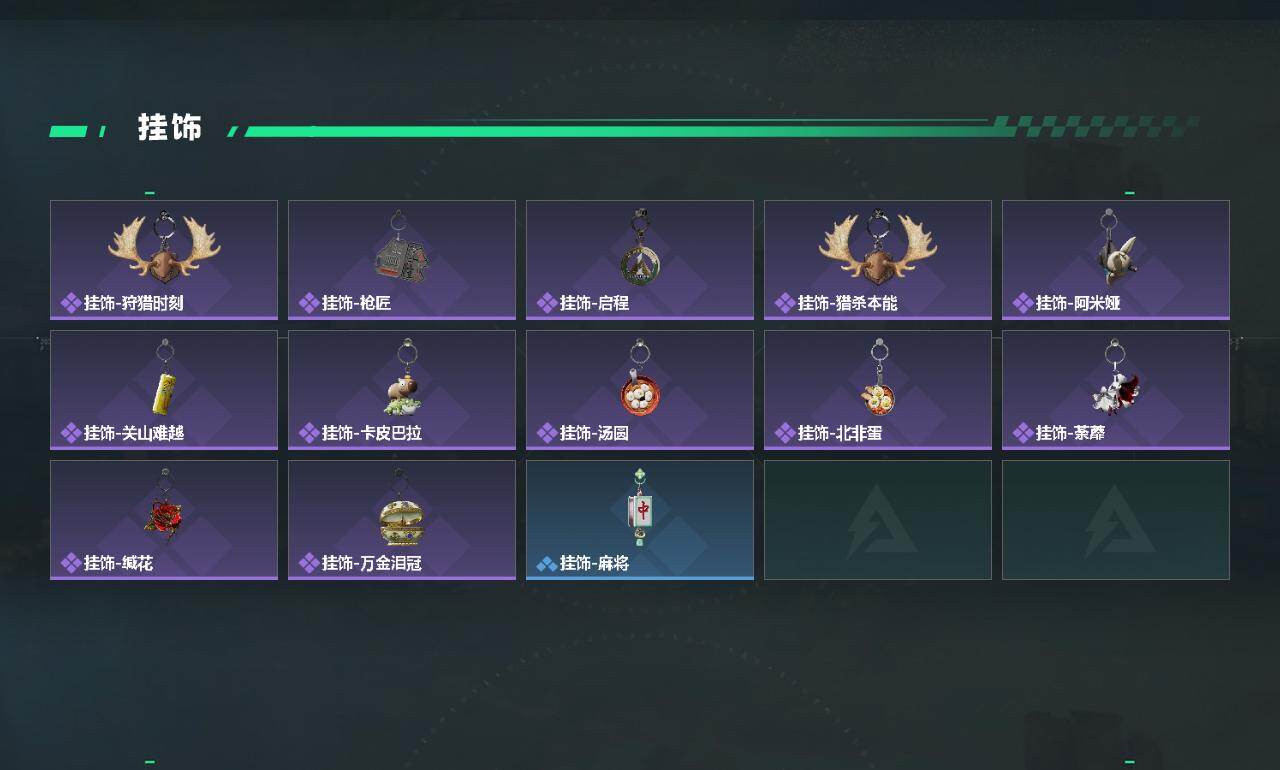Select the last empty charm slot

click(1116, 520)
